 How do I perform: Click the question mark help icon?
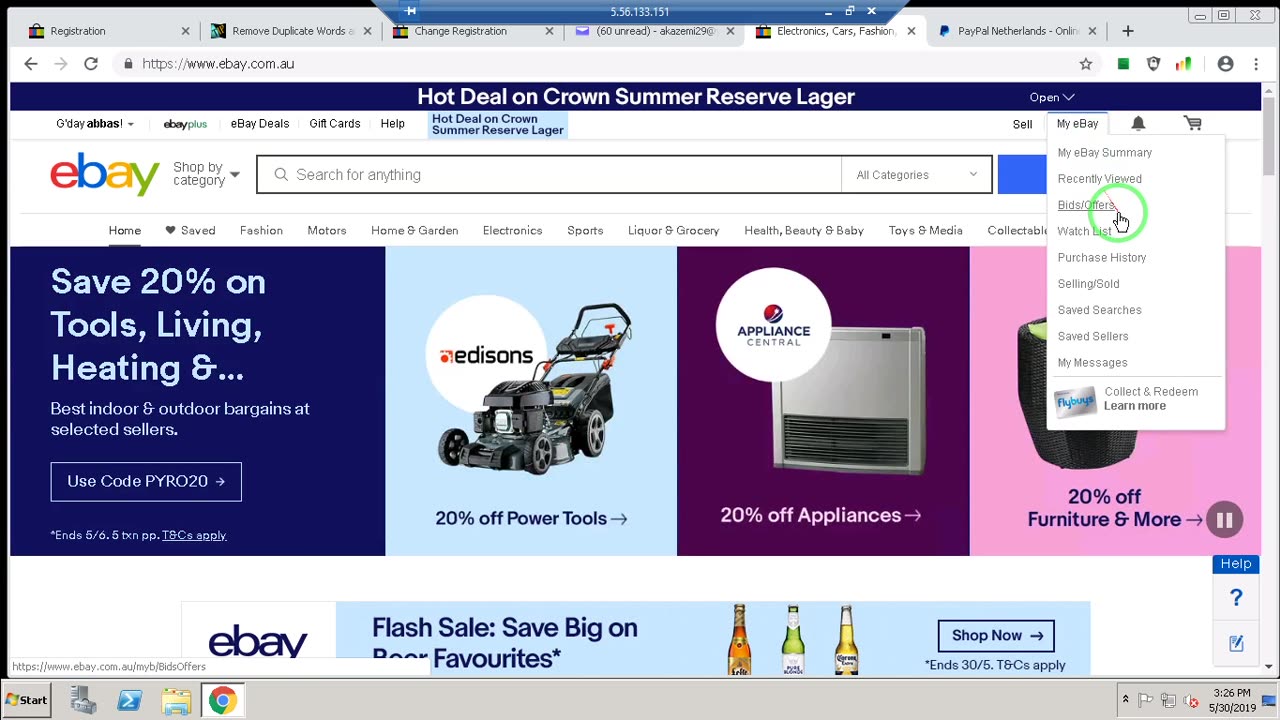1236,598
